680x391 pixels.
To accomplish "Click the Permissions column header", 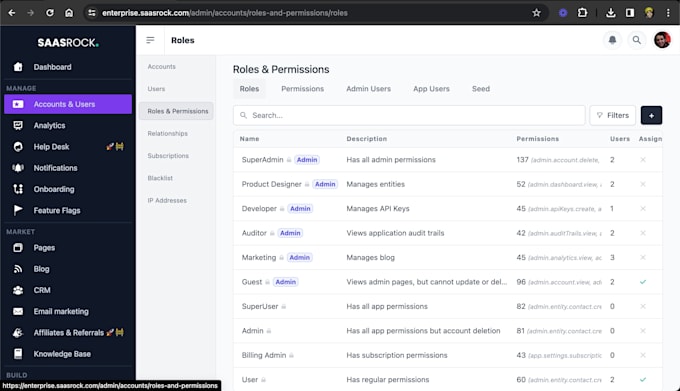I will click(x=537, y=139).
